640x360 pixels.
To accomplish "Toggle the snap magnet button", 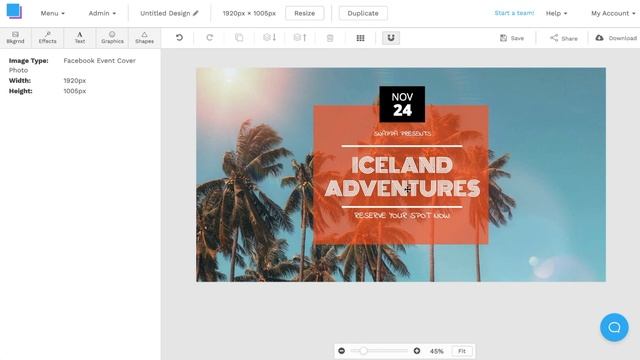I will [391, 38].
